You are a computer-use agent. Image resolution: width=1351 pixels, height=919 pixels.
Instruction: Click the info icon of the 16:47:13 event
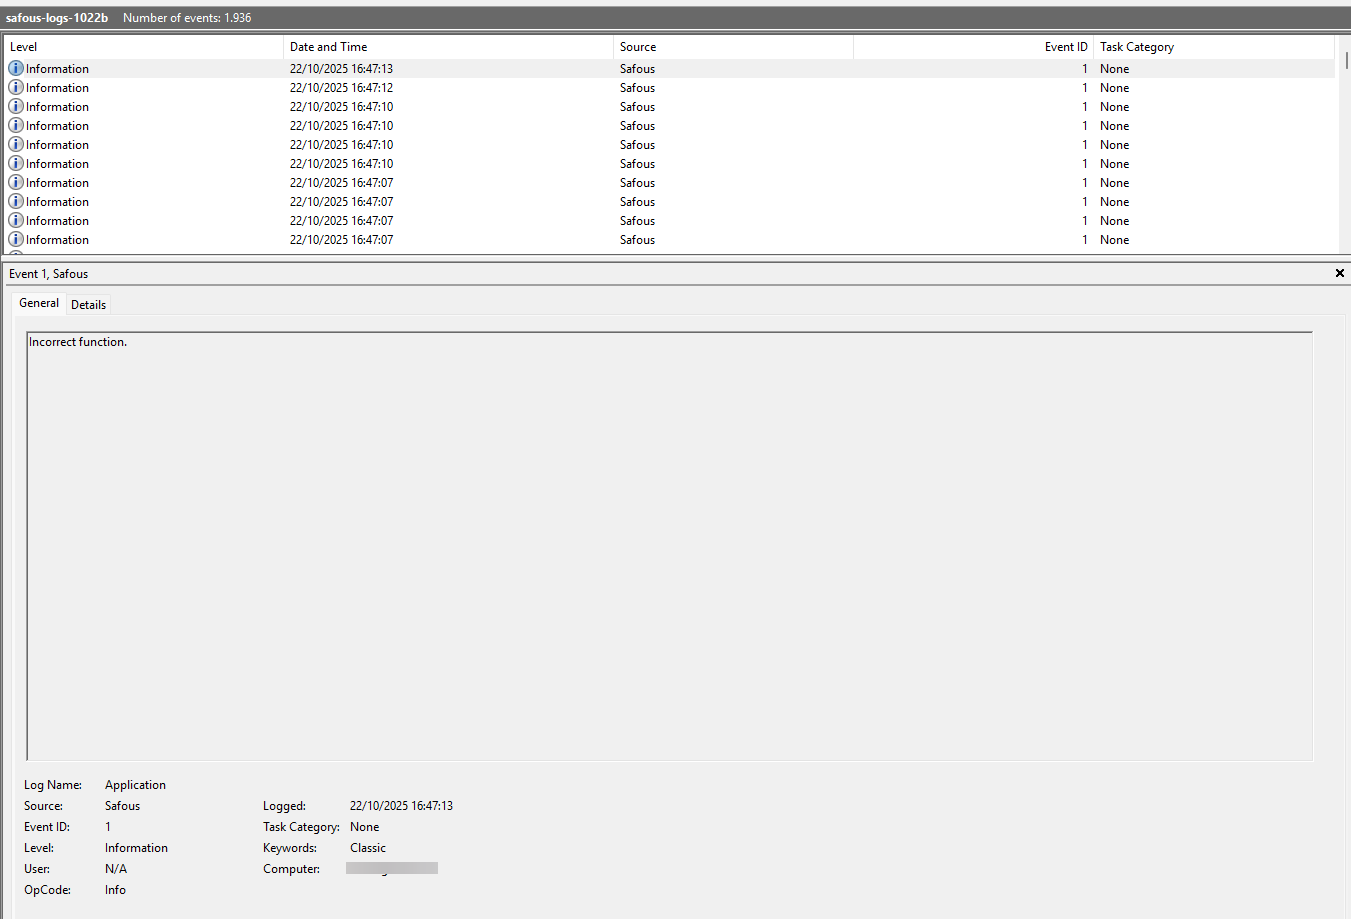click(x=16, y=68)
